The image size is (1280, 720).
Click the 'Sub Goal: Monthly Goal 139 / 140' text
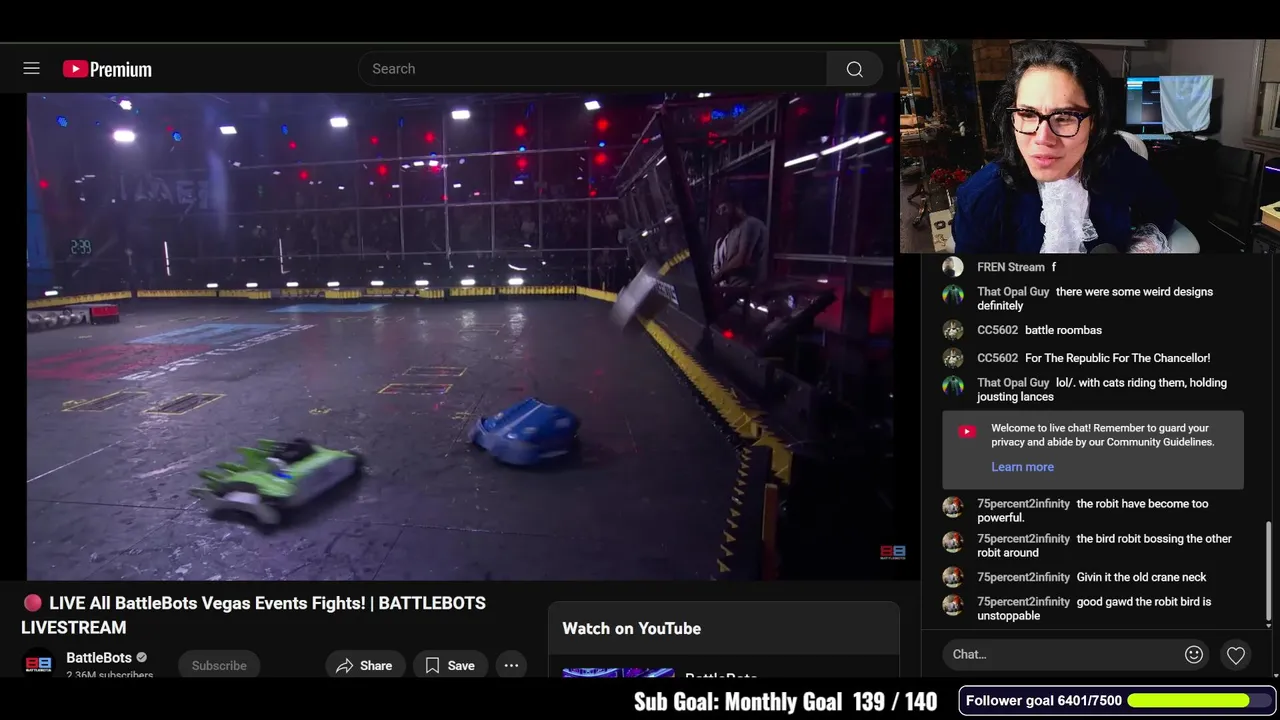pos(785,702)
